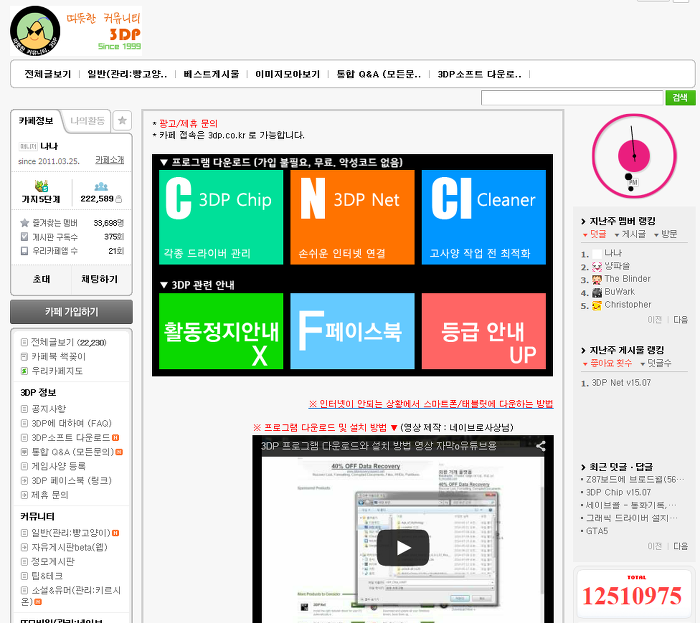Open the 등급 안내 UP tile
Viewport: 700px width, 623px height.
pos(483,331)
